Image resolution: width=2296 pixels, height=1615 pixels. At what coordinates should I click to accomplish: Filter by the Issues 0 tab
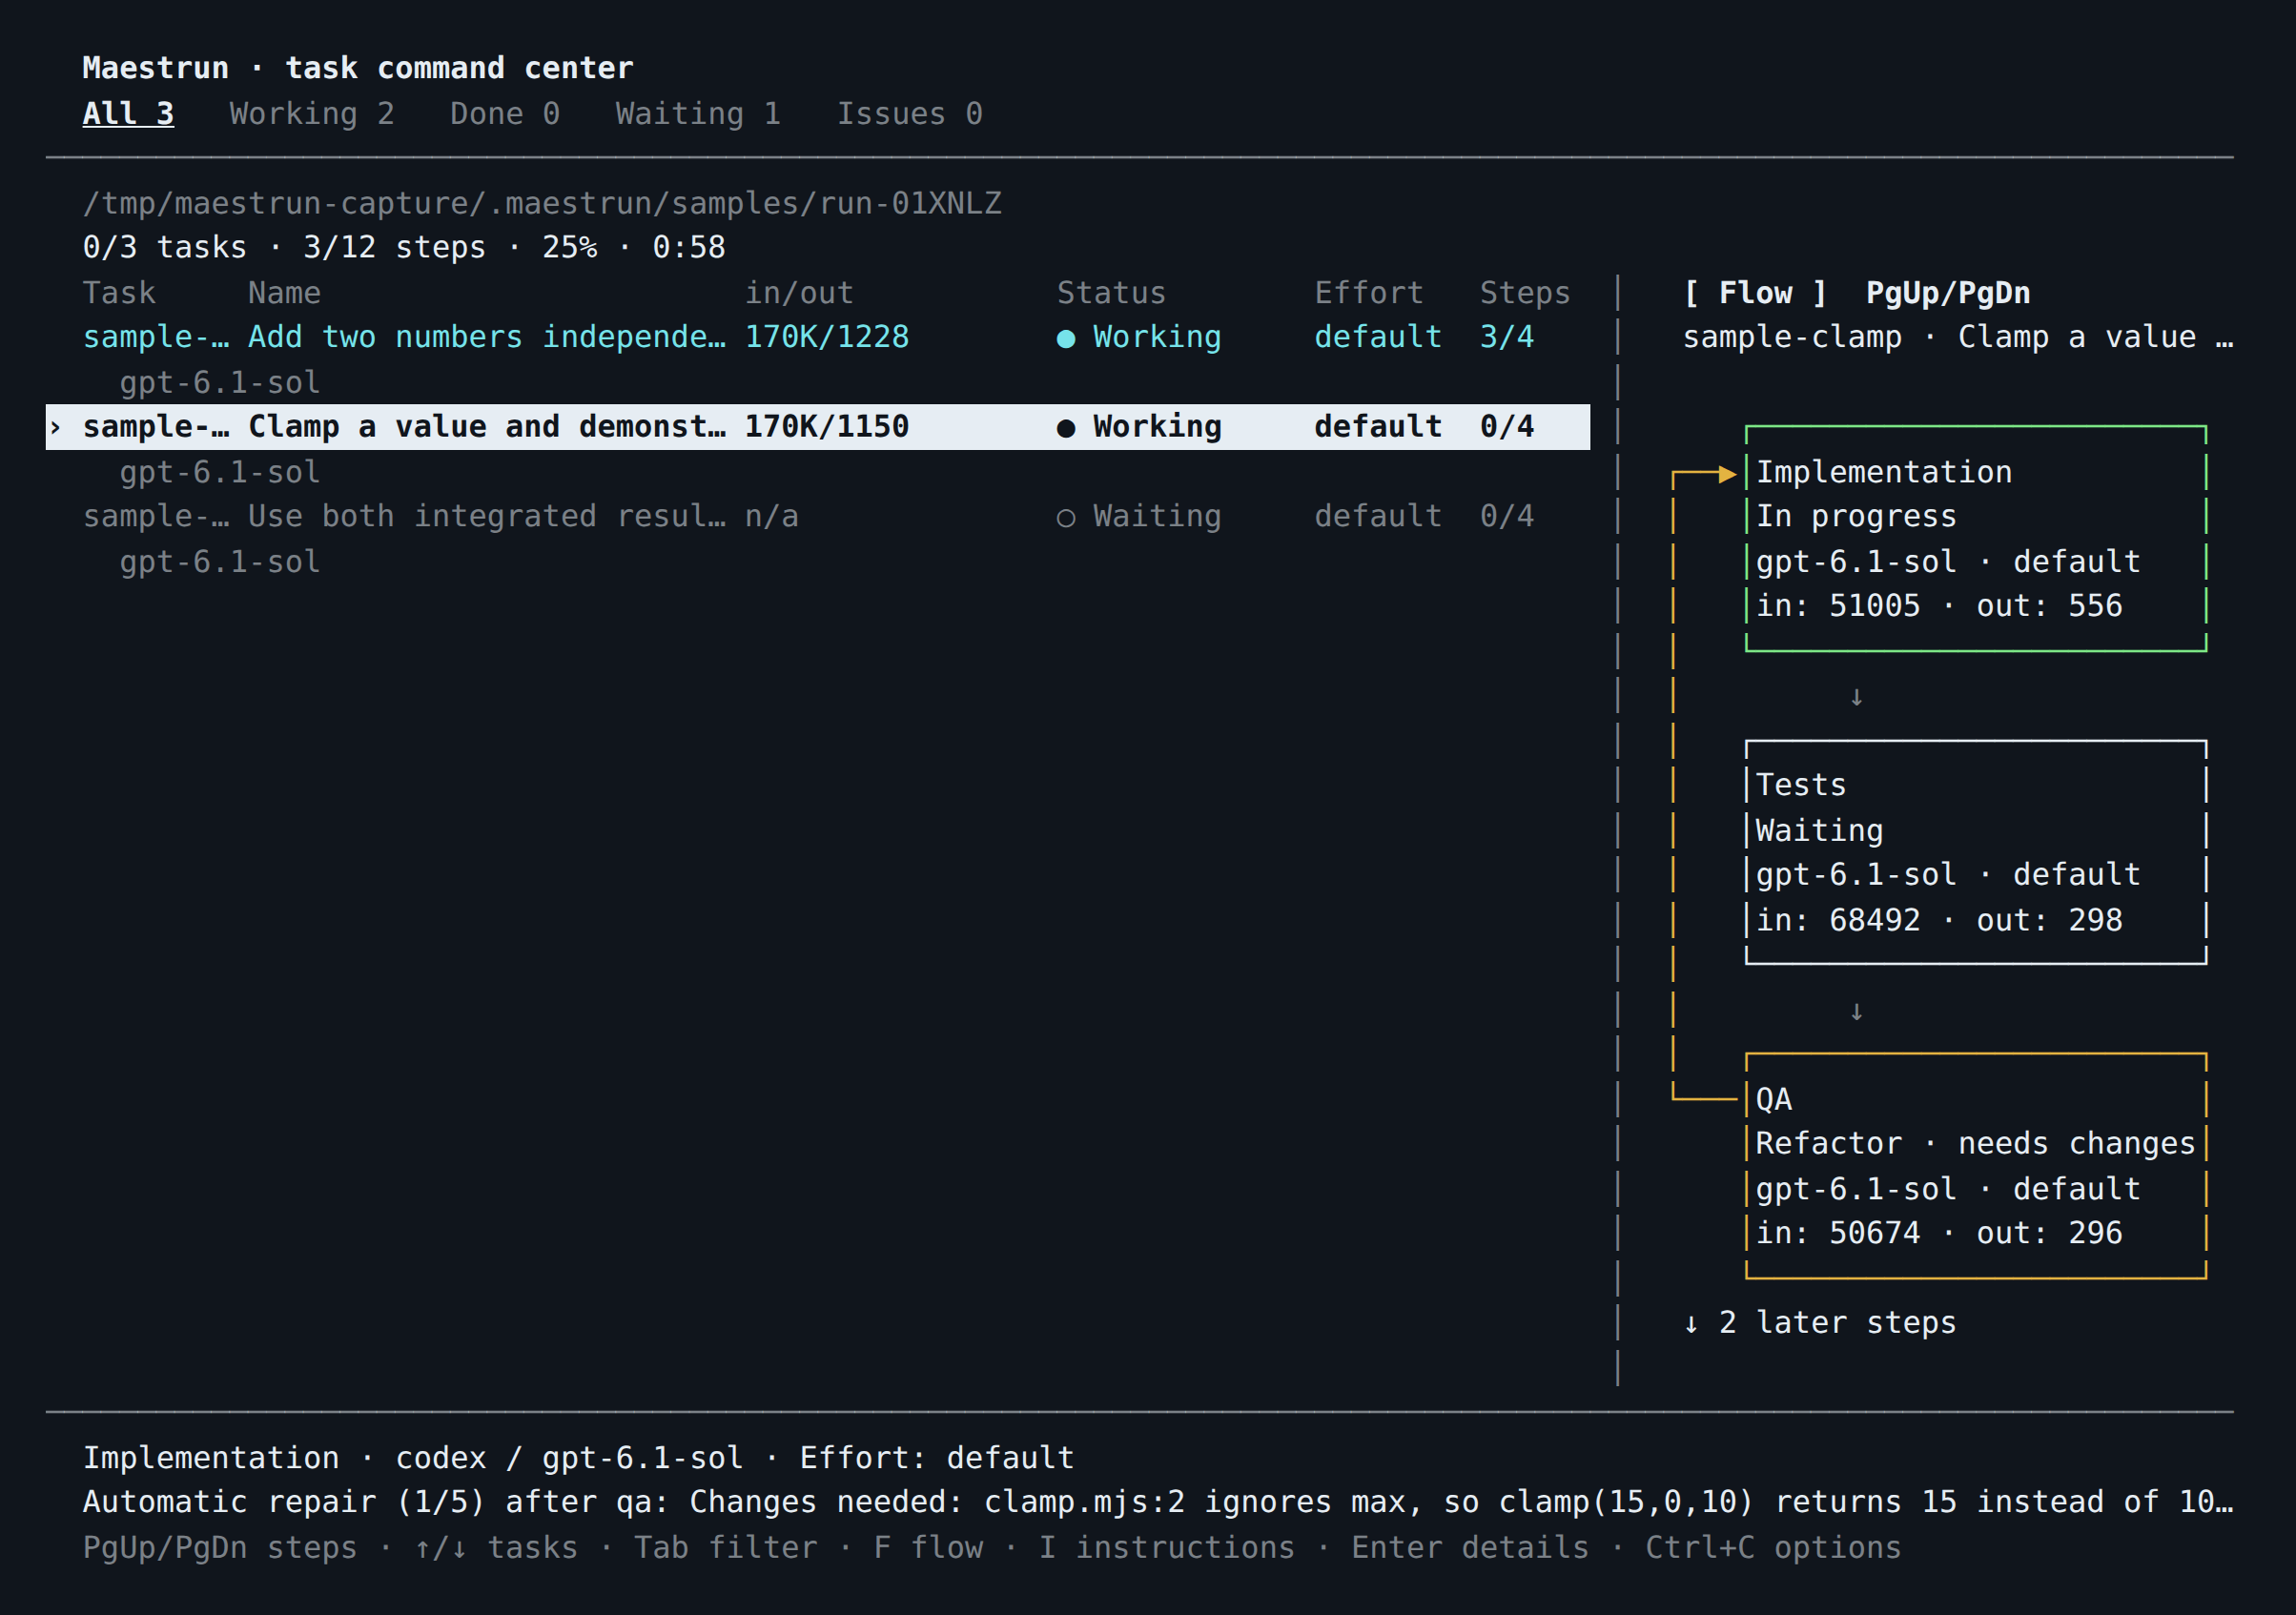point(910,114)
